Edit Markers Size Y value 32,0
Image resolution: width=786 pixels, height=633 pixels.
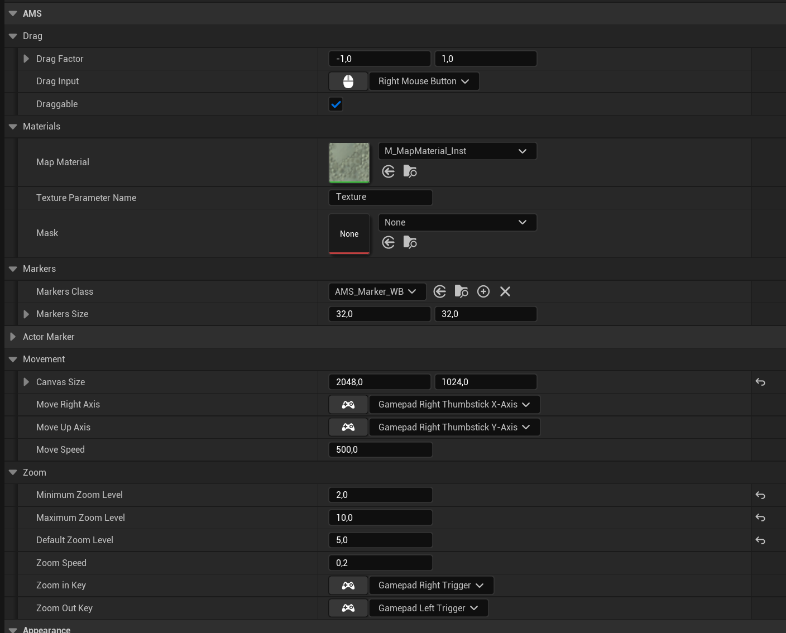(485, 314)
